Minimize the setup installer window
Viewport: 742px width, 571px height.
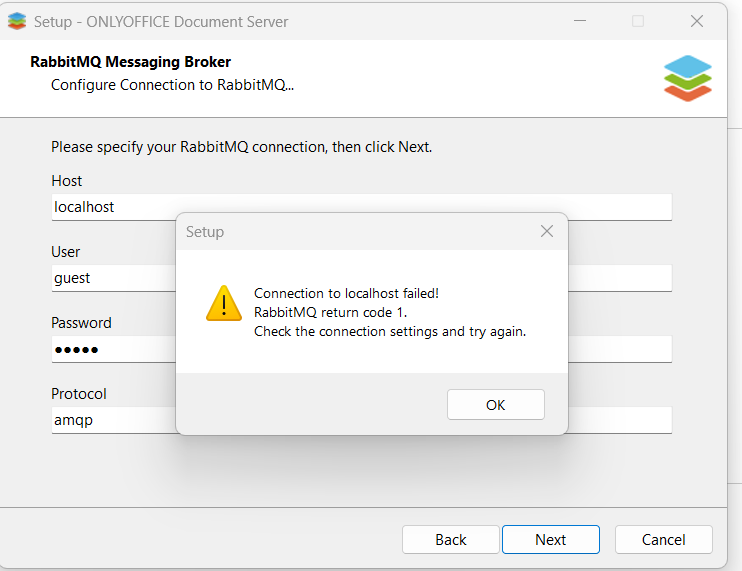pyautogui.click(x=580, y=20)
